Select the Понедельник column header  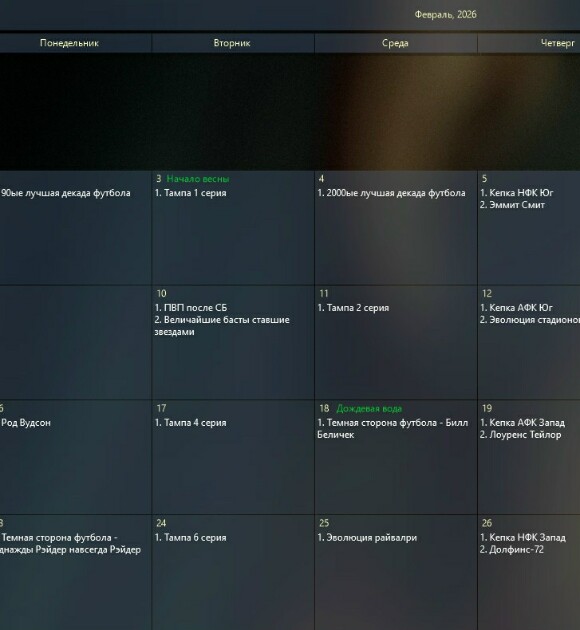(x=69, y=43)
